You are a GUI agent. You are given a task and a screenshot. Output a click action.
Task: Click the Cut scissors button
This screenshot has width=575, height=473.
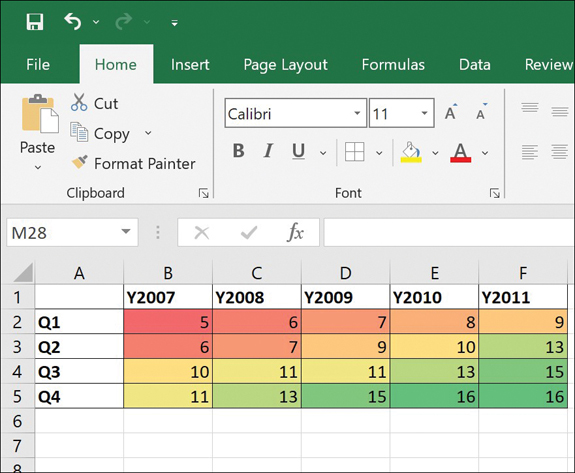[95, 103]
